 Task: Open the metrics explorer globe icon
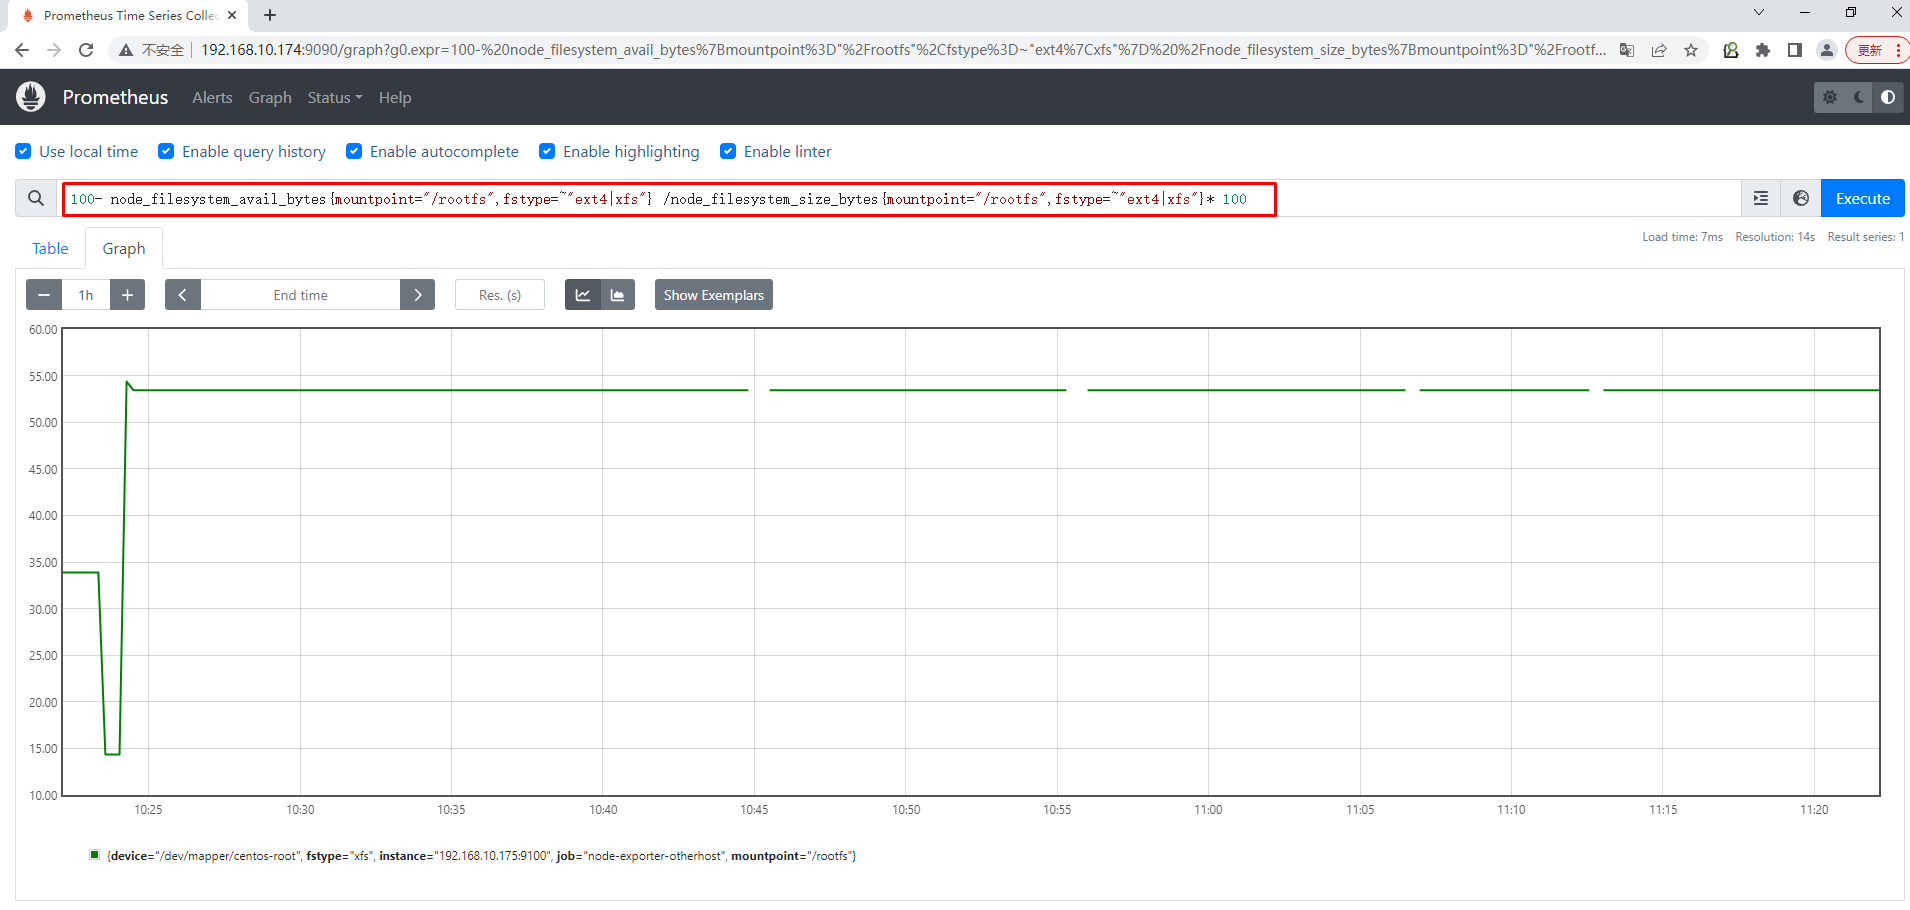point(1801,198)
